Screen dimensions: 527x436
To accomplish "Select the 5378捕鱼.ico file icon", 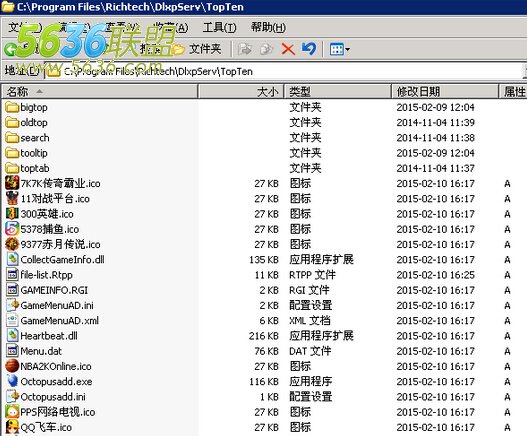I will point(12,229).
